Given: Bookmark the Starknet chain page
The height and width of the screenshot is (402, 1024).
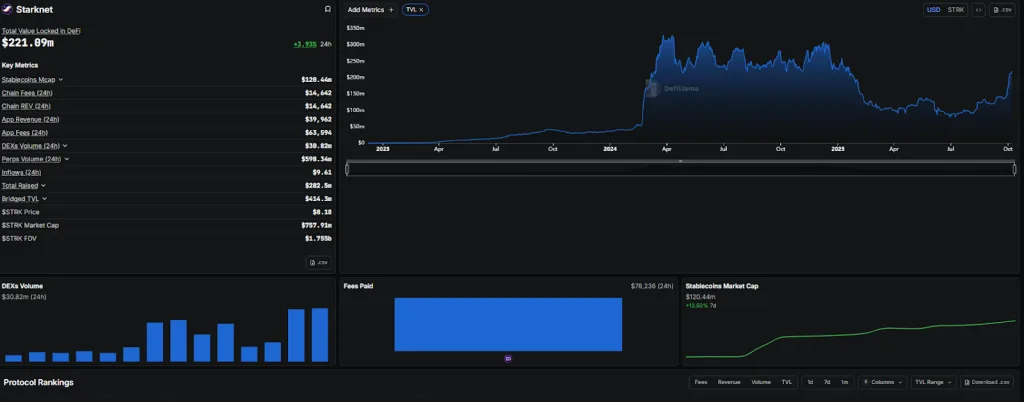Looking at the screenshot, I should pos(328,9).
